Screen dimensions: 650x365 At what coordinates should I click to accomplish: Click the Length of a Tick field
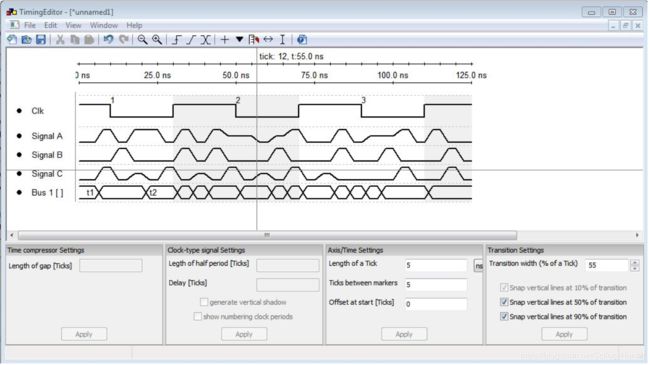(435, 265)
